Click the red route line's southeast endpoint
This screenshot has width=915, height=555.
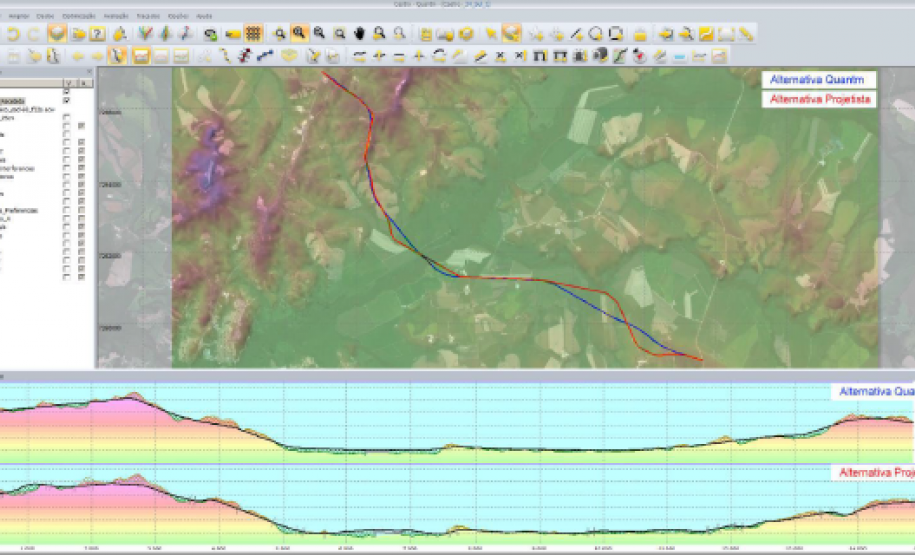701,359
